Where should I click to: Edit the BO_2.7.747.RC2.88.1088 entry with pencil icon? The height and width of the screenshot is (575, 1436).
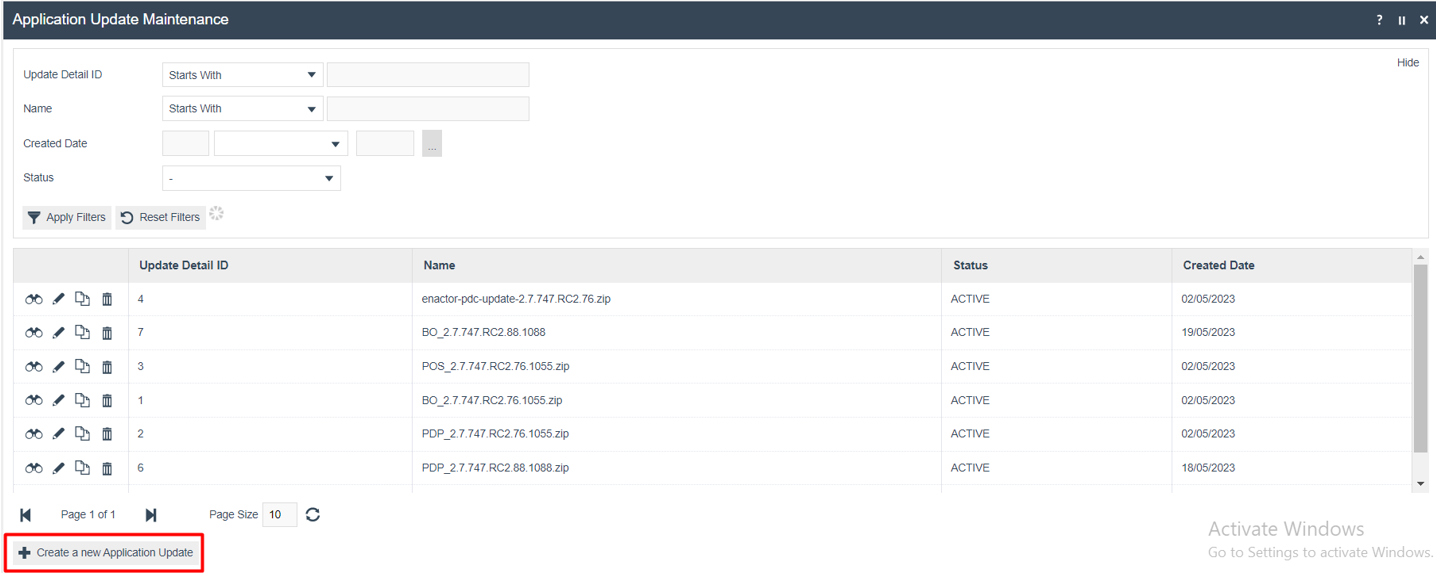click(x=59, y=333)
